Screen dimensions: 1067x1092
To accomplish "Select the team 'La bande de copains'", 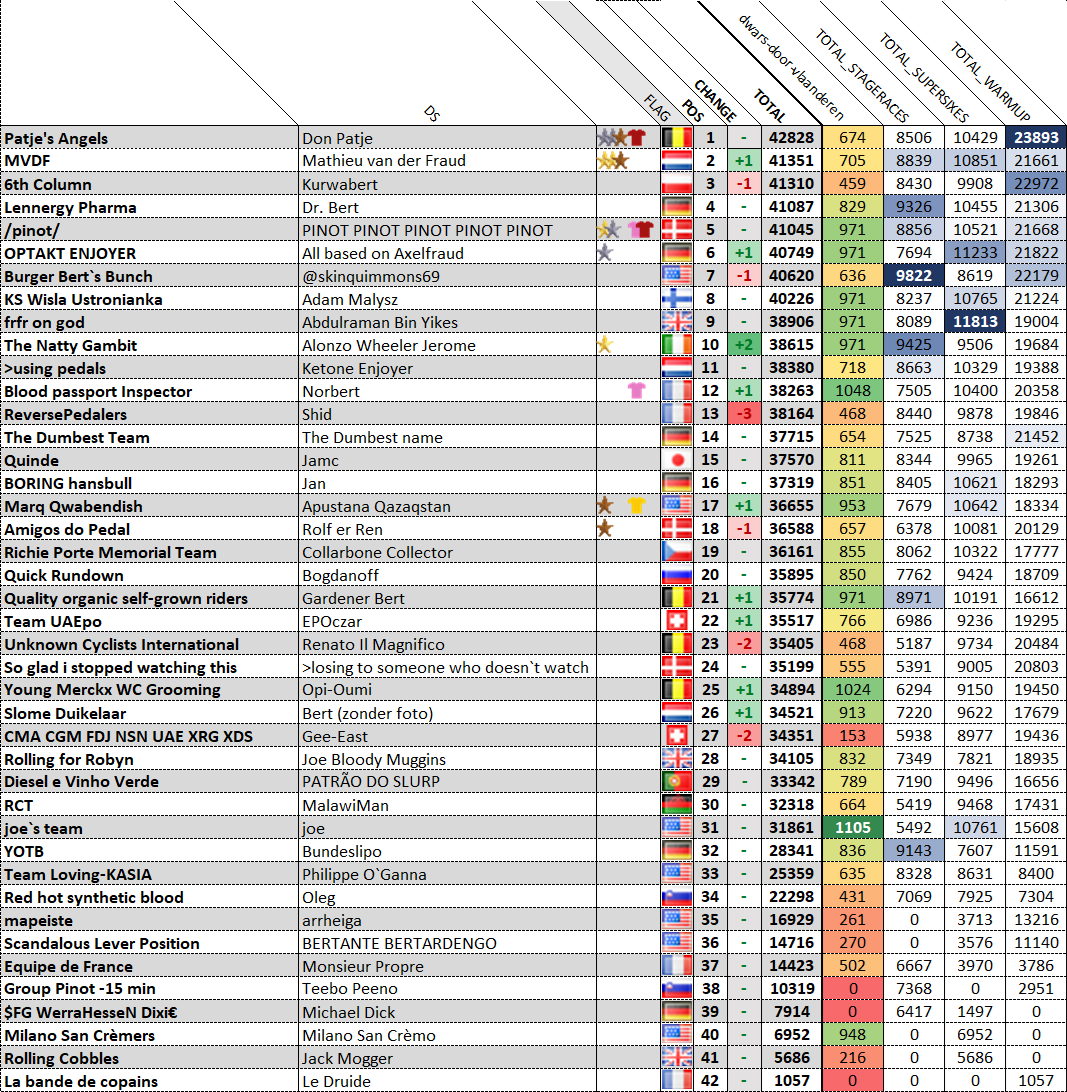I will (81, 1081).
